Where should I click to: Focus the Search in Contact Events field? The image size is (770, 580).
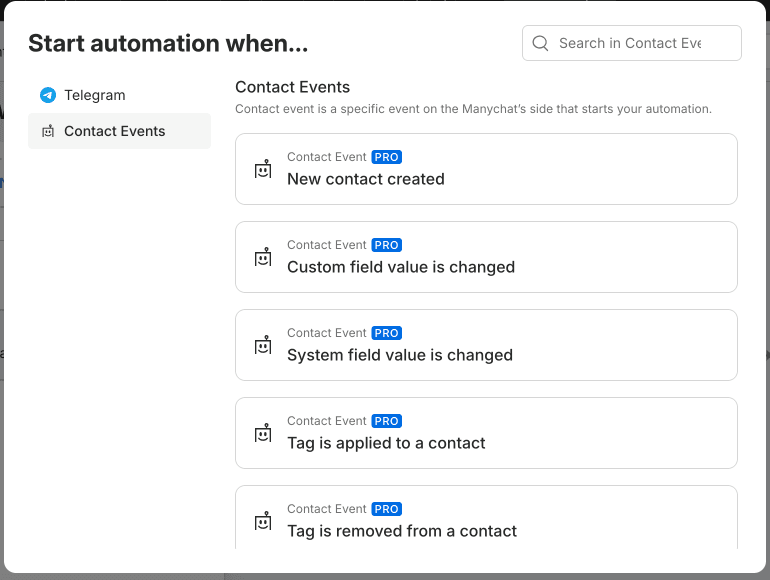point(632,43)
